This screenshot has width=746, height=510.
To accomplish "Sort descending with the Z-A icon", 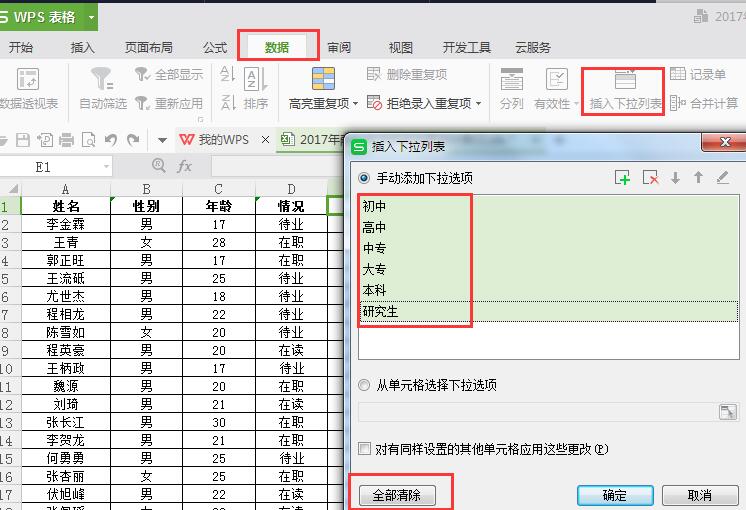I will click(228, 102).
